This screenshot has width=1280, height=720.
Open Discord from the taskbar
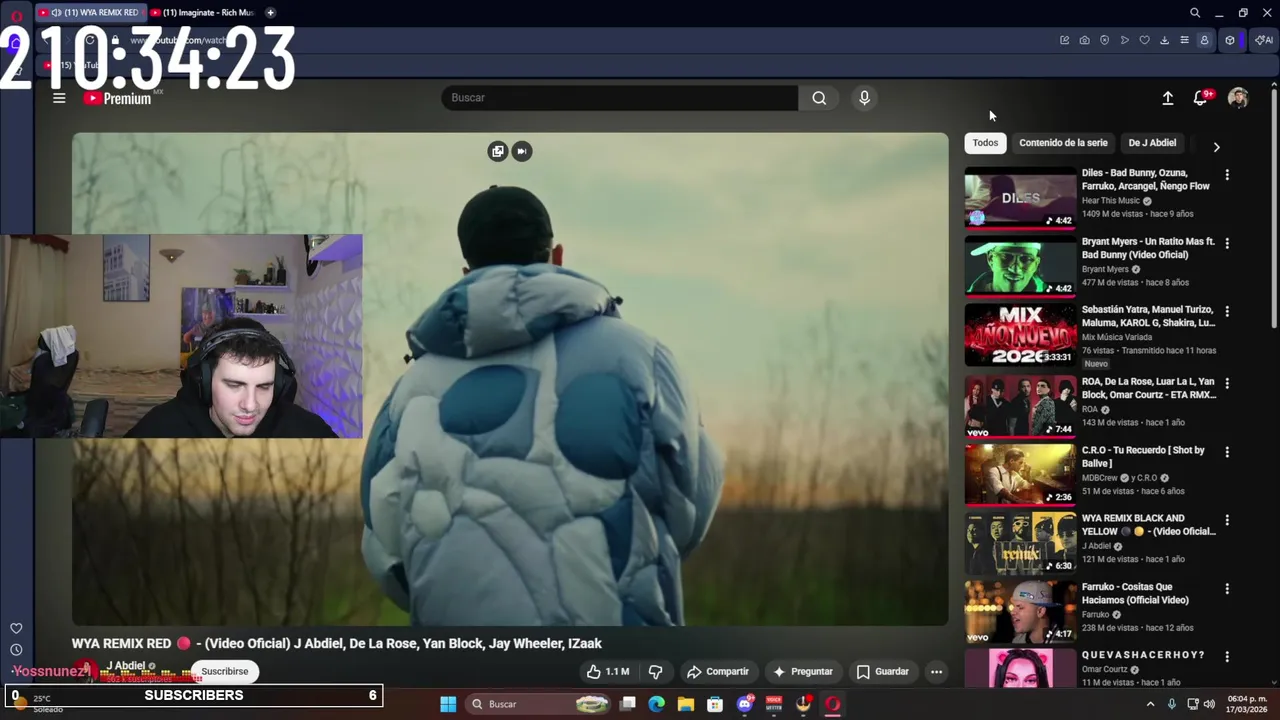tap(744, 704)
